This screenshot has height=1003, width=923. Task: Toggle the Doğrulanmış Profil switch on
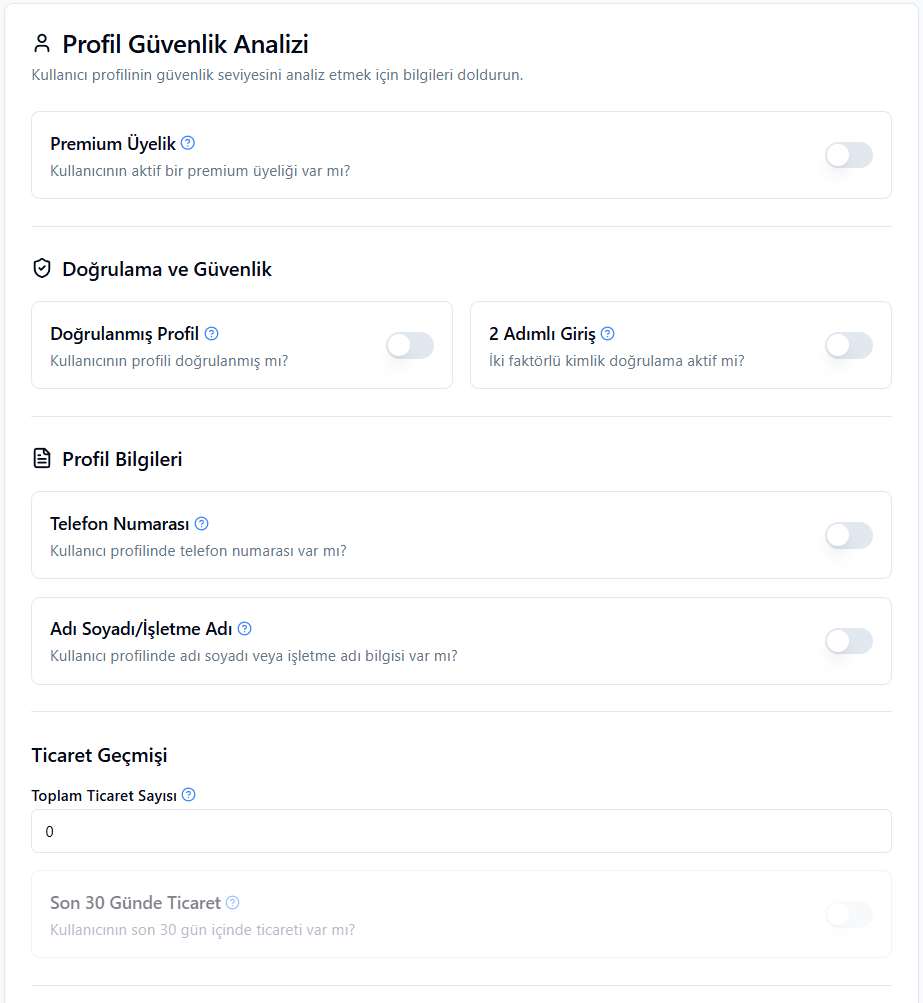click(410, 345)
